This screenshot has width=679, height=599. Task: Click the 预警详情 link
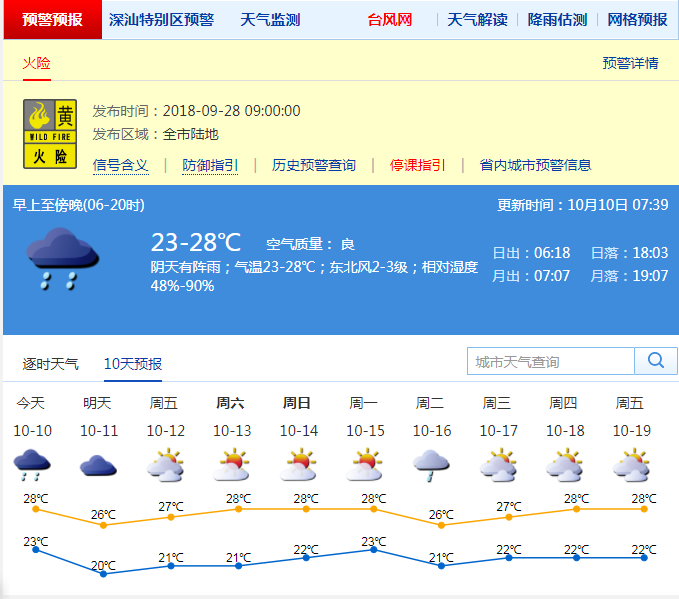tap(630, 63)
